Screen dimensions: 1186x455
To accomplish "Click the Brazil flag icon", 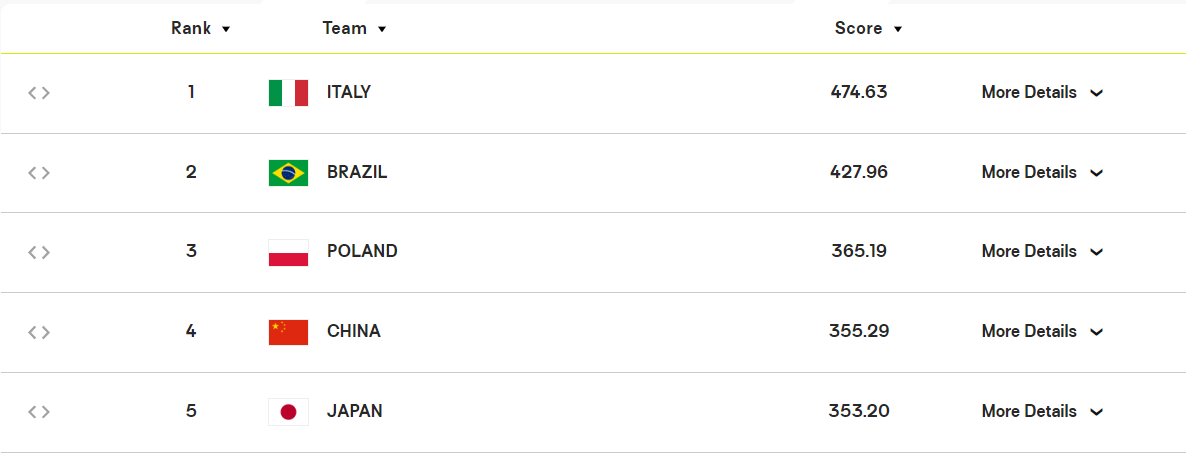I will pos(288,173).
